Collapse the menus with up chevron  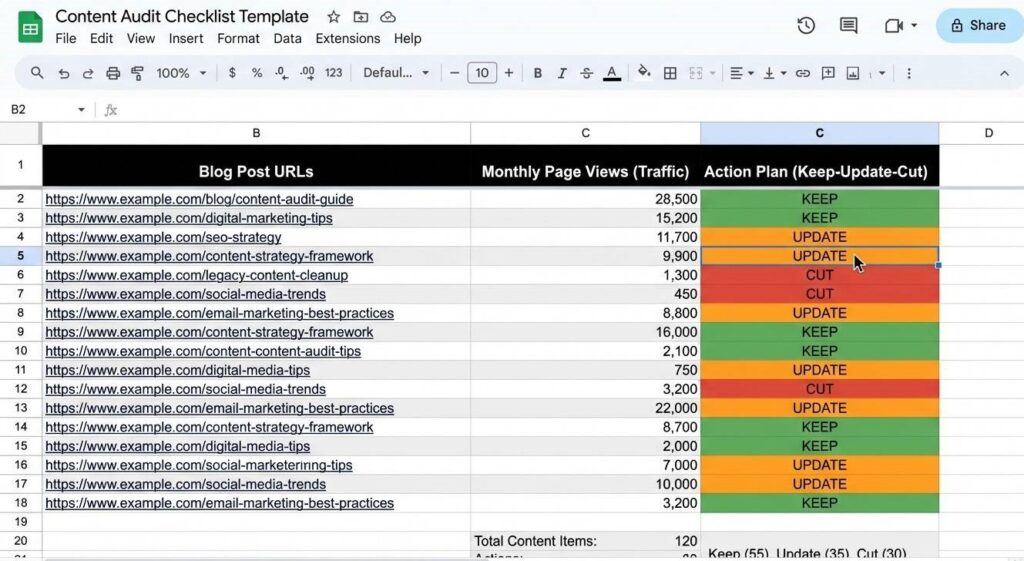click(1004, 73)
